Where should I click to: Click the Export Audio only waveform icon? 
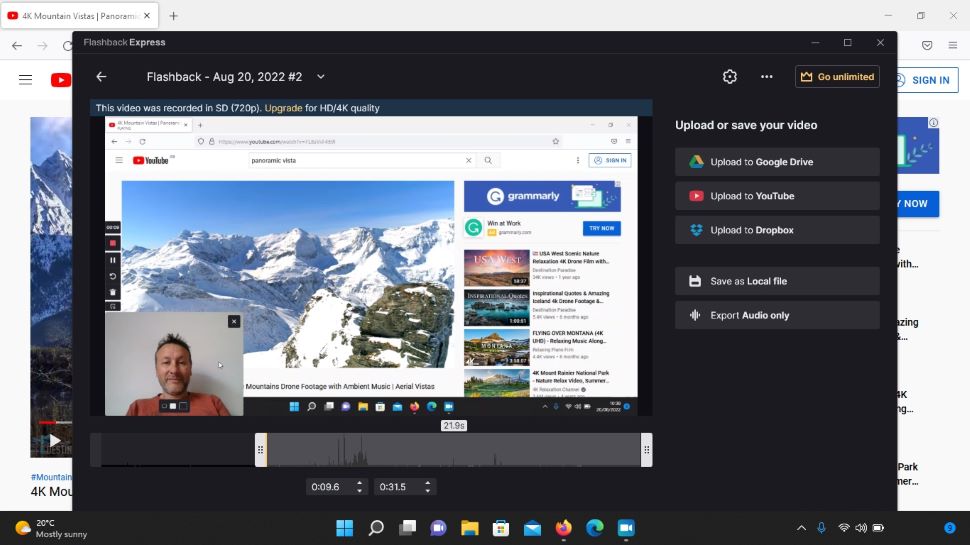(695, 315)
